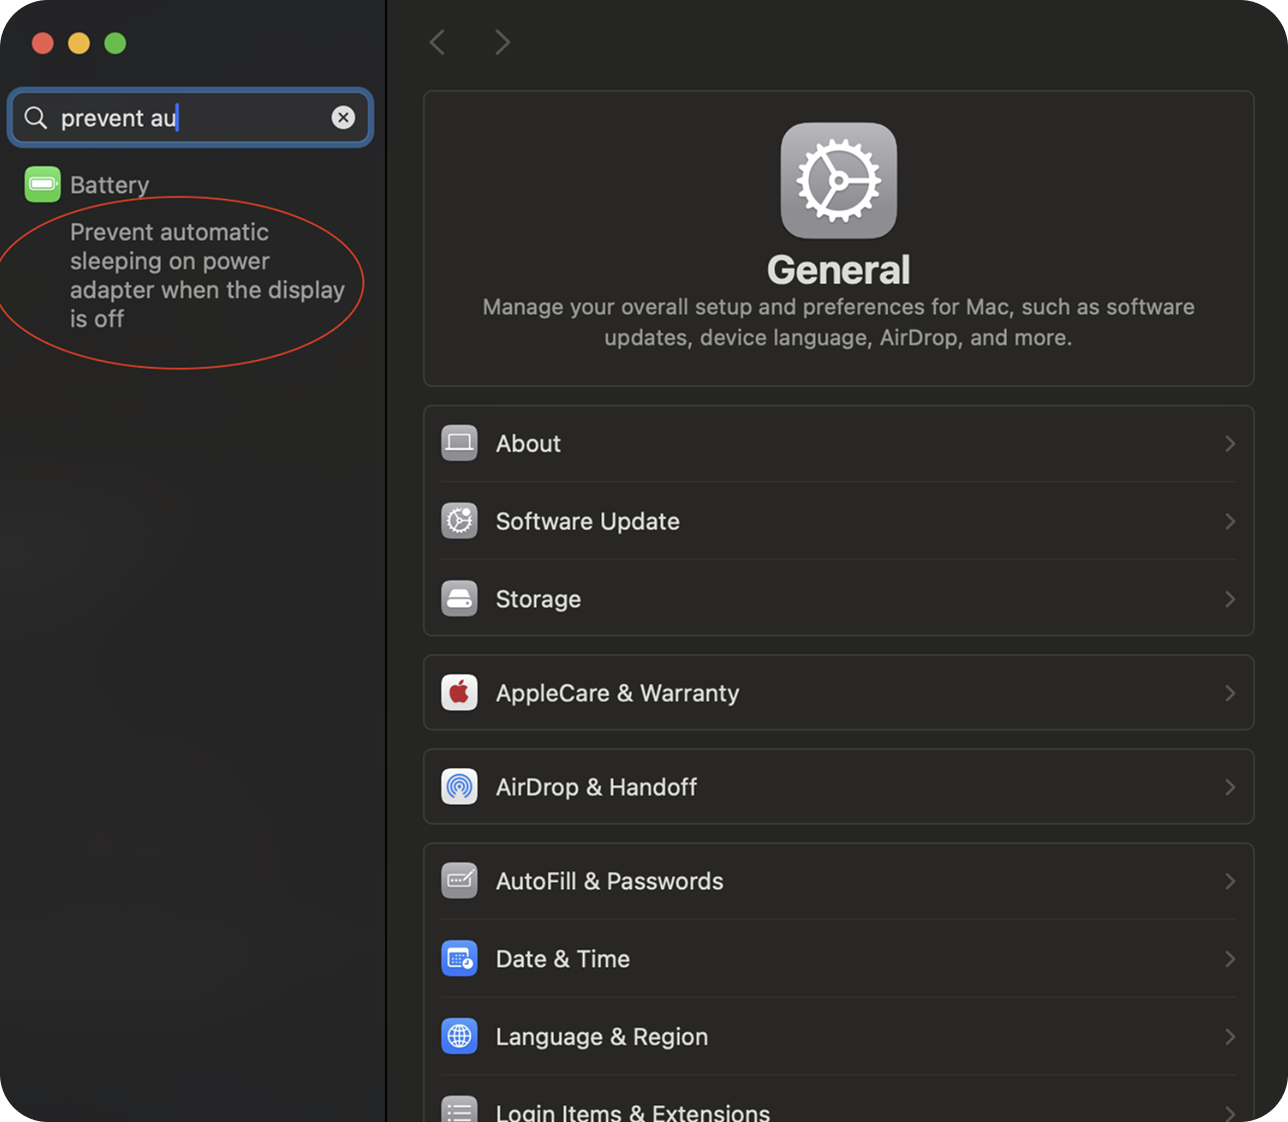Close the System Settings window
1288x1122 pixels.
coord(43,43)
